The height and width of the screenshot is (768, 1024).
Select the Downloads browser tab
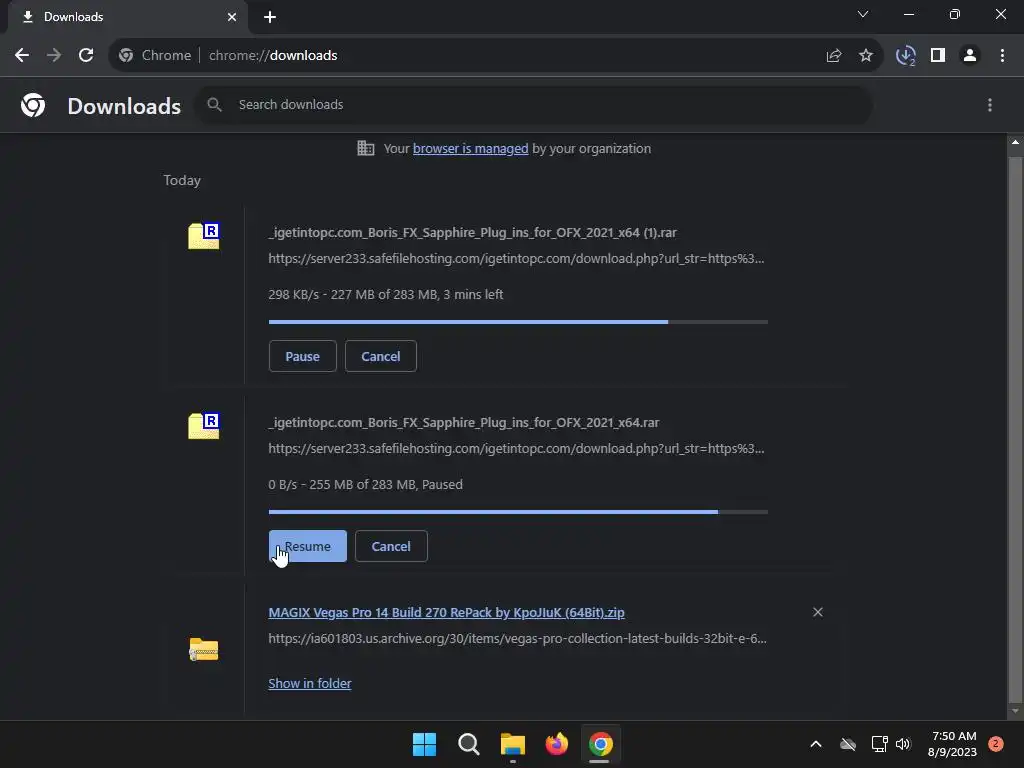click(127, 17)
